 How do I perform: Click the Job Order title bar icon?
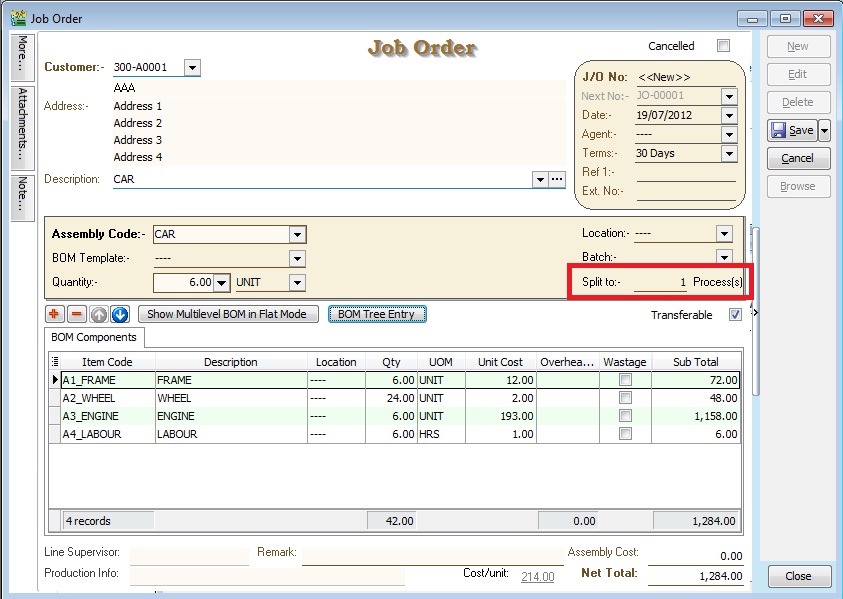[17, 18]
